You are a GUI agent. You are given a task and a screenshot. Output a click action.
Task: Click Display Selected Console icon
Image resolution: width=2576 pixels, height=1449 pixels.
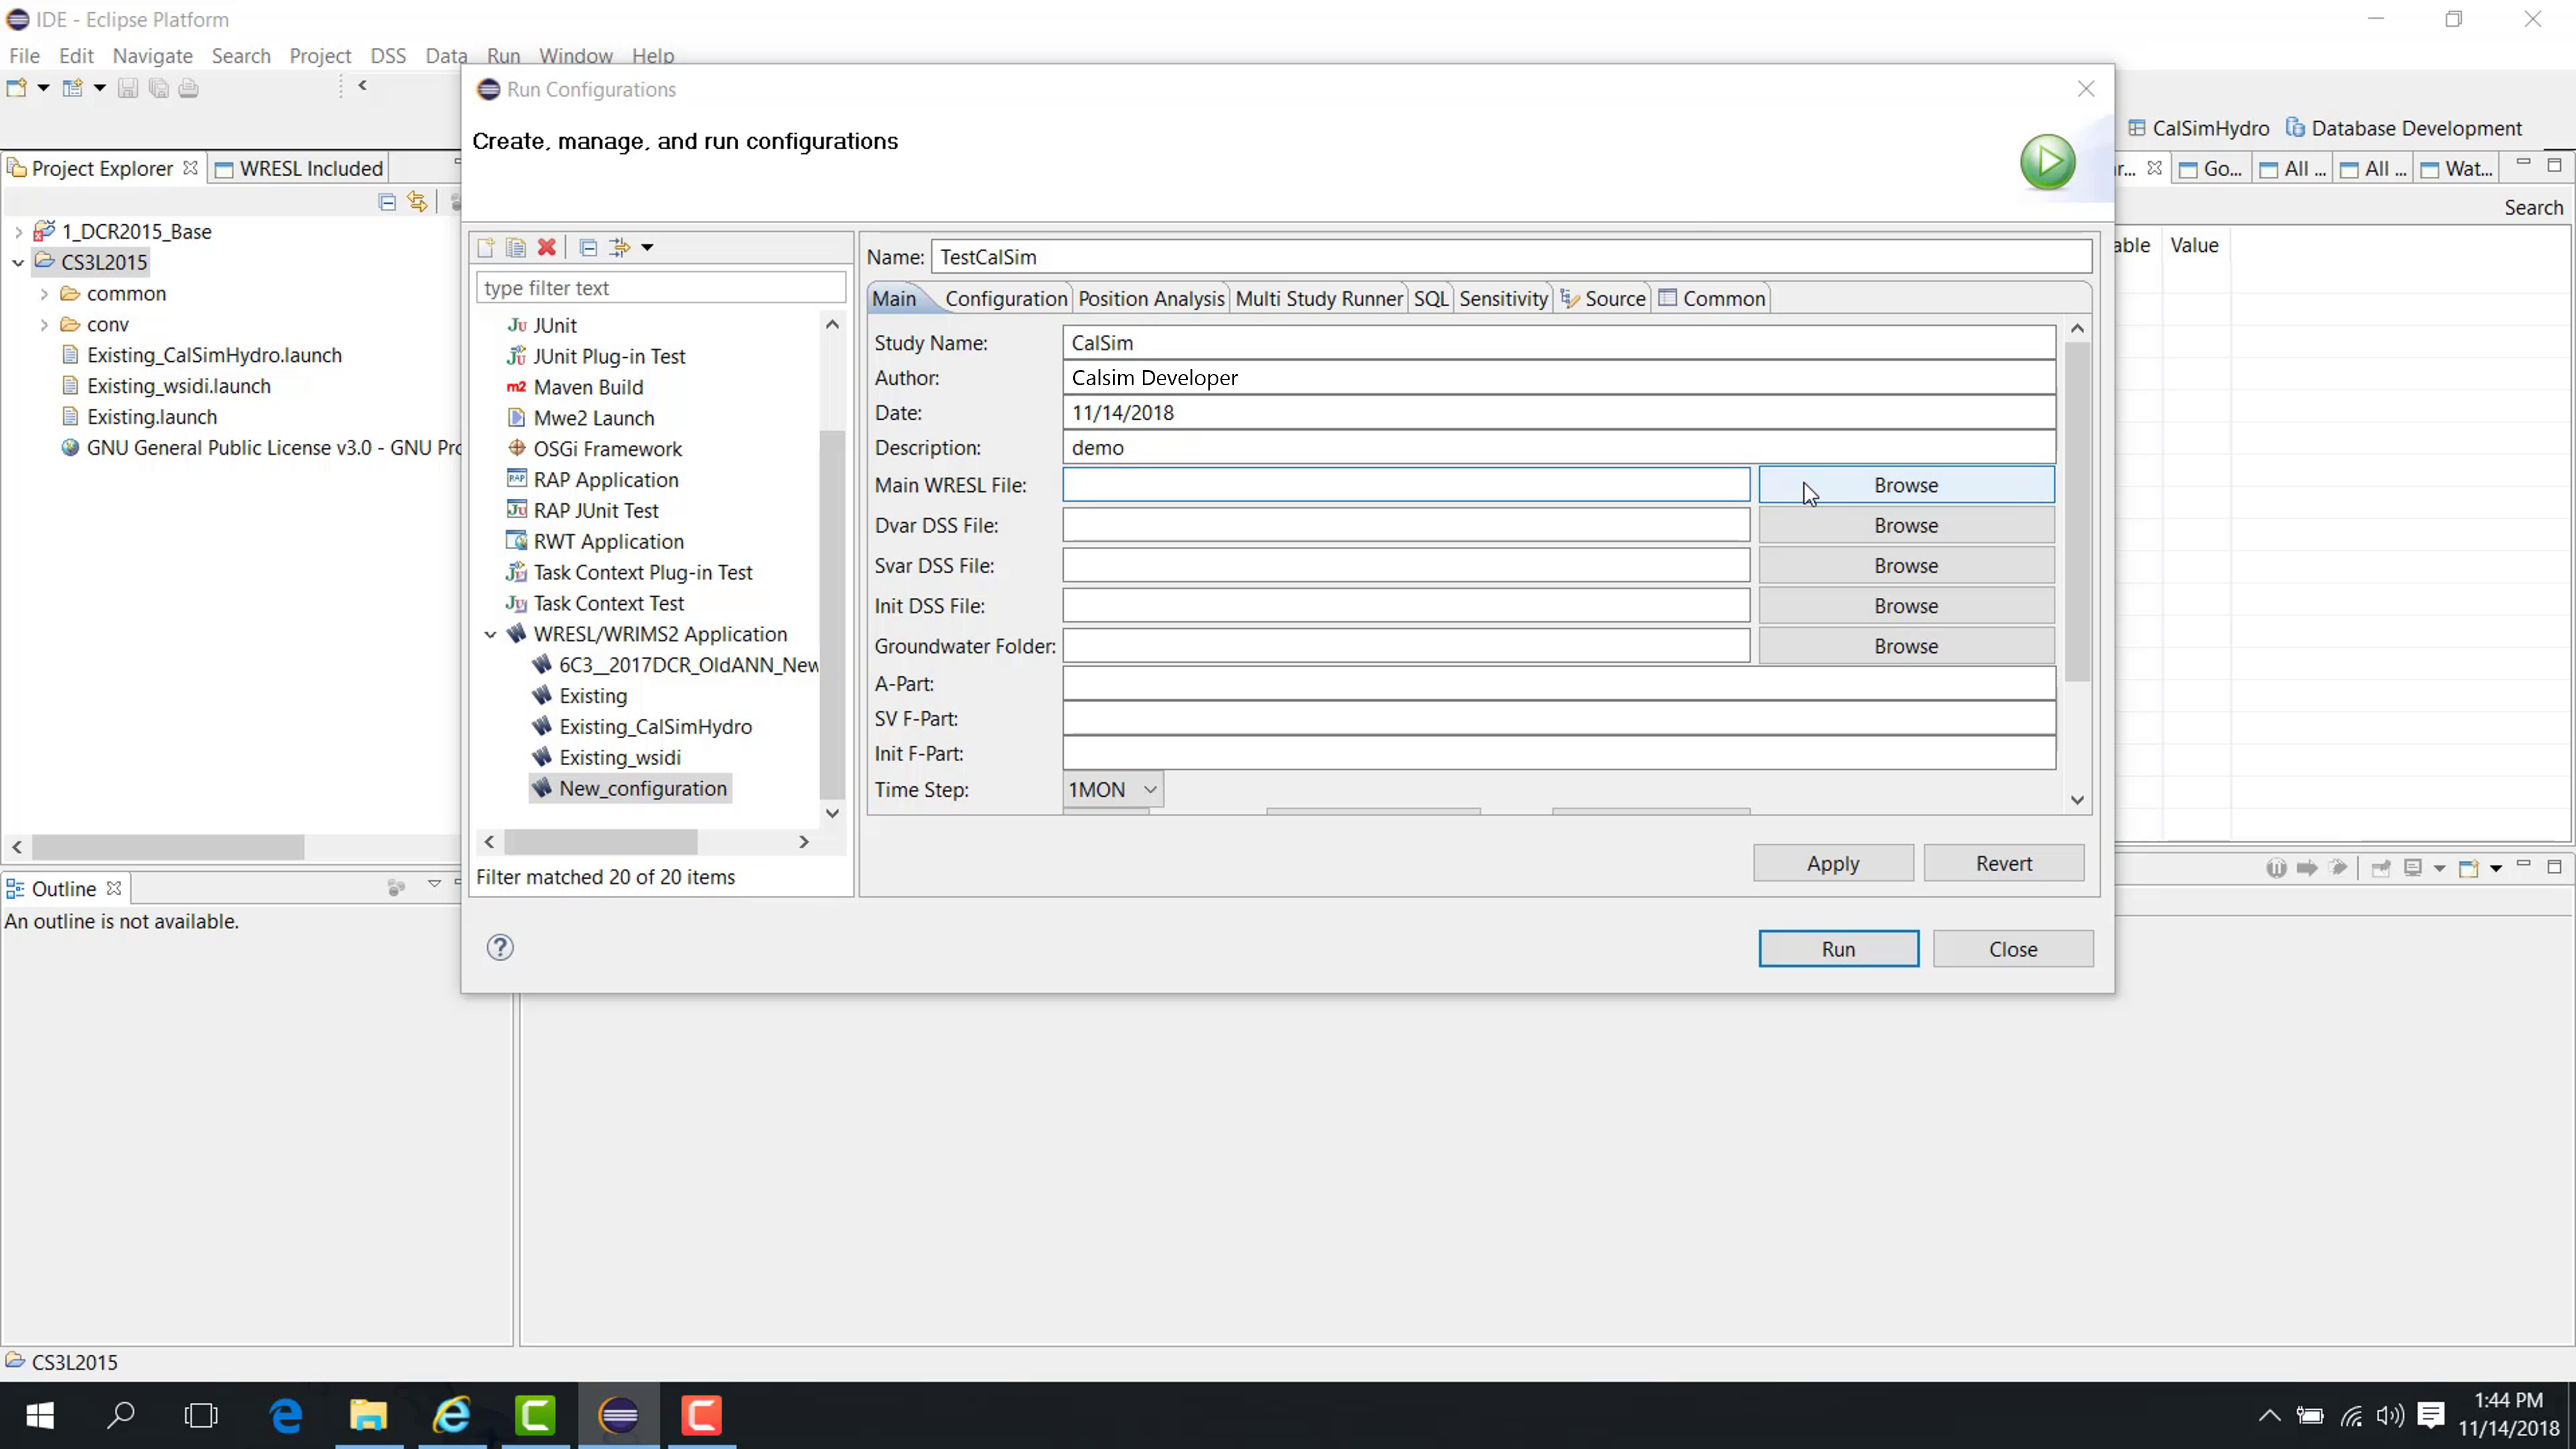point(2413,868)
